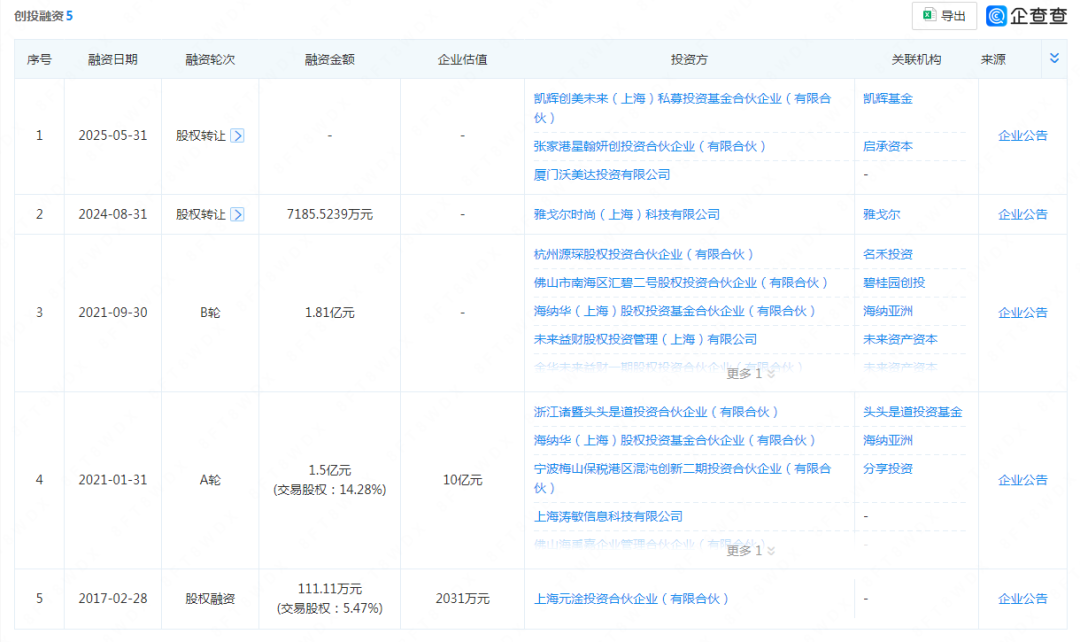Open arrow icon beside 股权转让 for 2024-08-31

click(x=238, y=214)
